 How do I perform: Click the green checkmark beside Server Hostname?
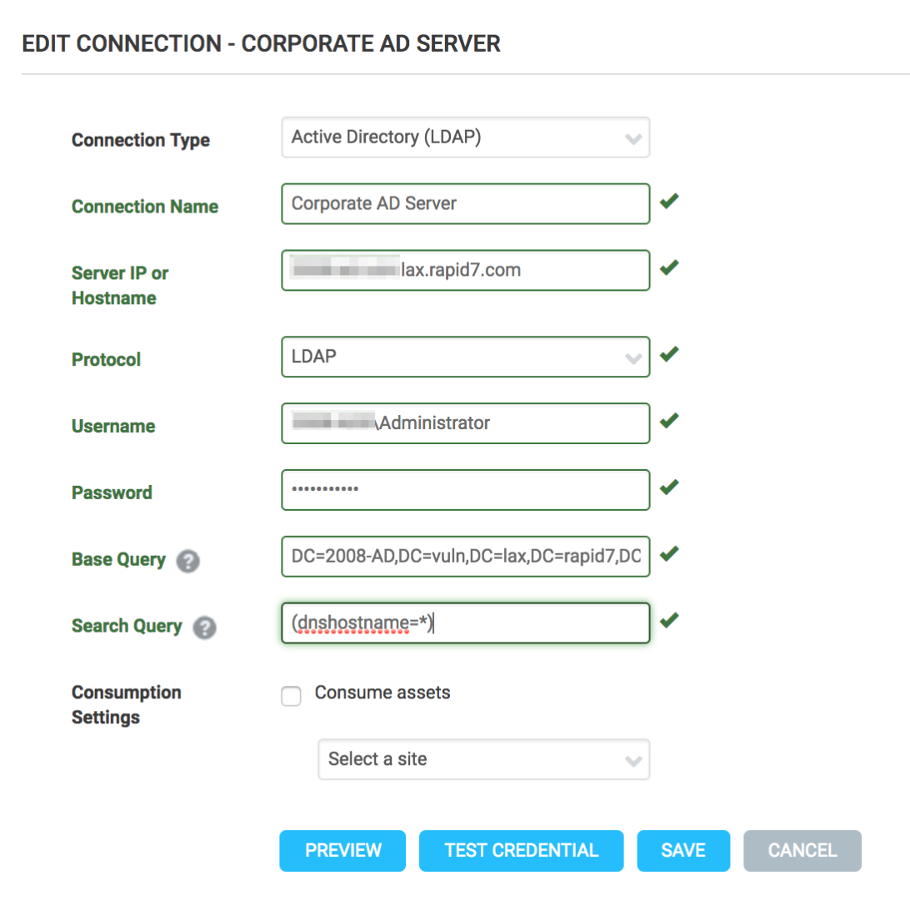tap(669, 268)
